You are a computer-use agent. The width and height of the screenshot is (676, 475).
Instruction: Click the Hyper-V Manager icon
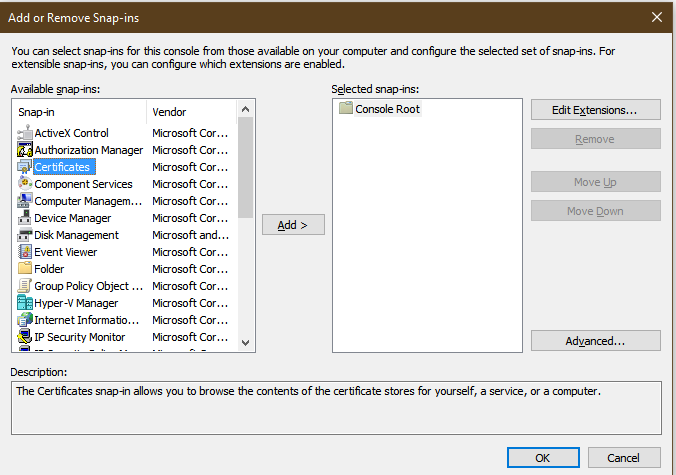(x=25, y=303)
